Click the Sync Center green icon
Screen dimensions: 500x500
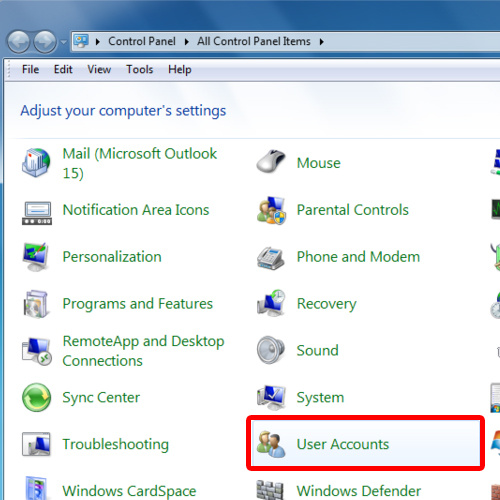36,397
